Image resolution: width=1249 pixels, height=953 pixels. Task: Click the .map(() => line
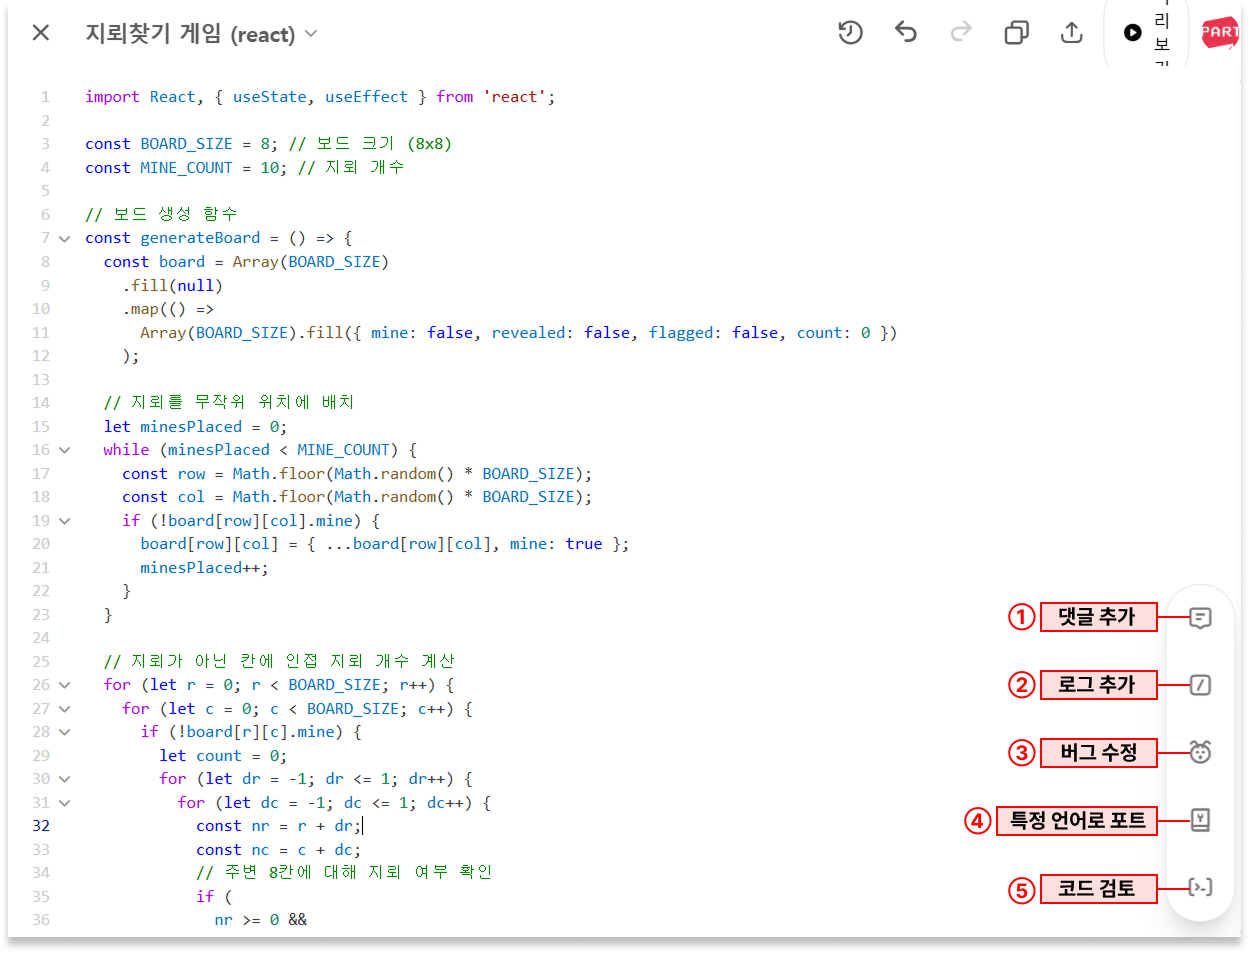pyautogui.click(x=168, y=309)
